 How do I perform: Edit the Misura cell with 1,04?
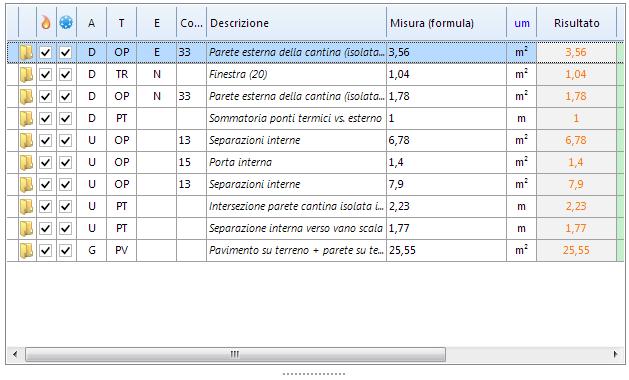(x=446, y=74)
